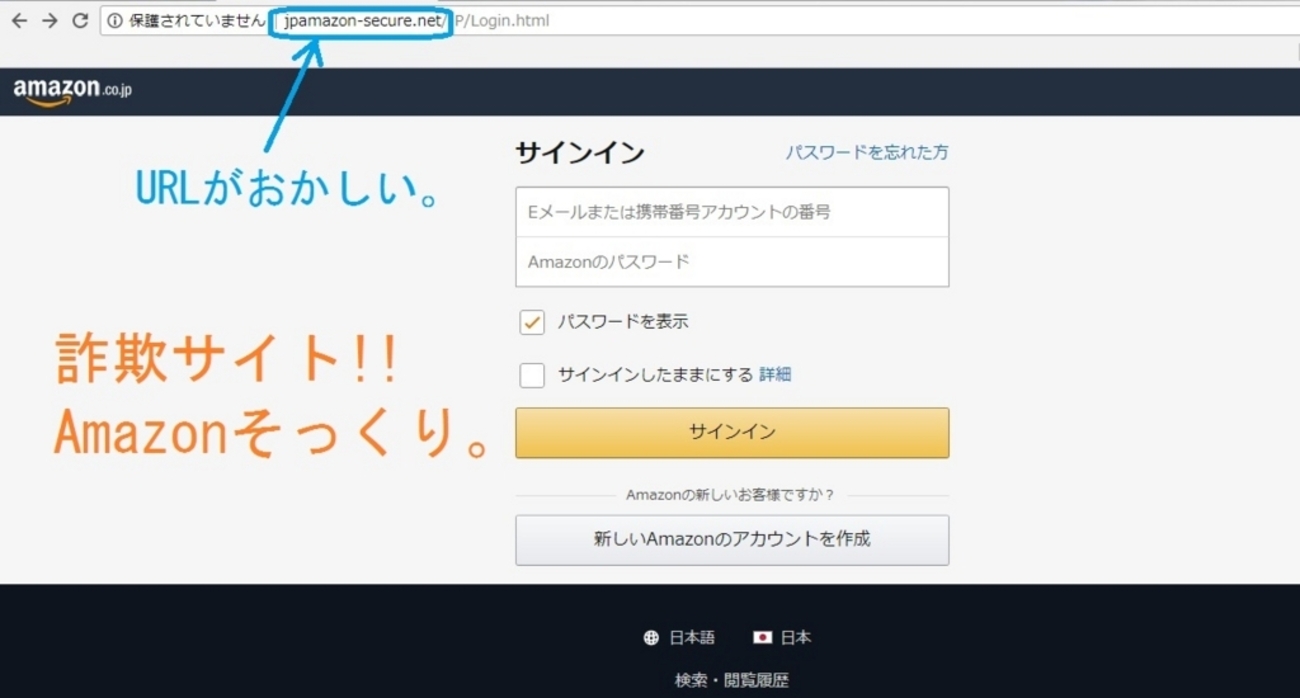Screen dimensions: 1300x698
Task: Select 日本語 language with globe icon
Action: pos(679,637)
